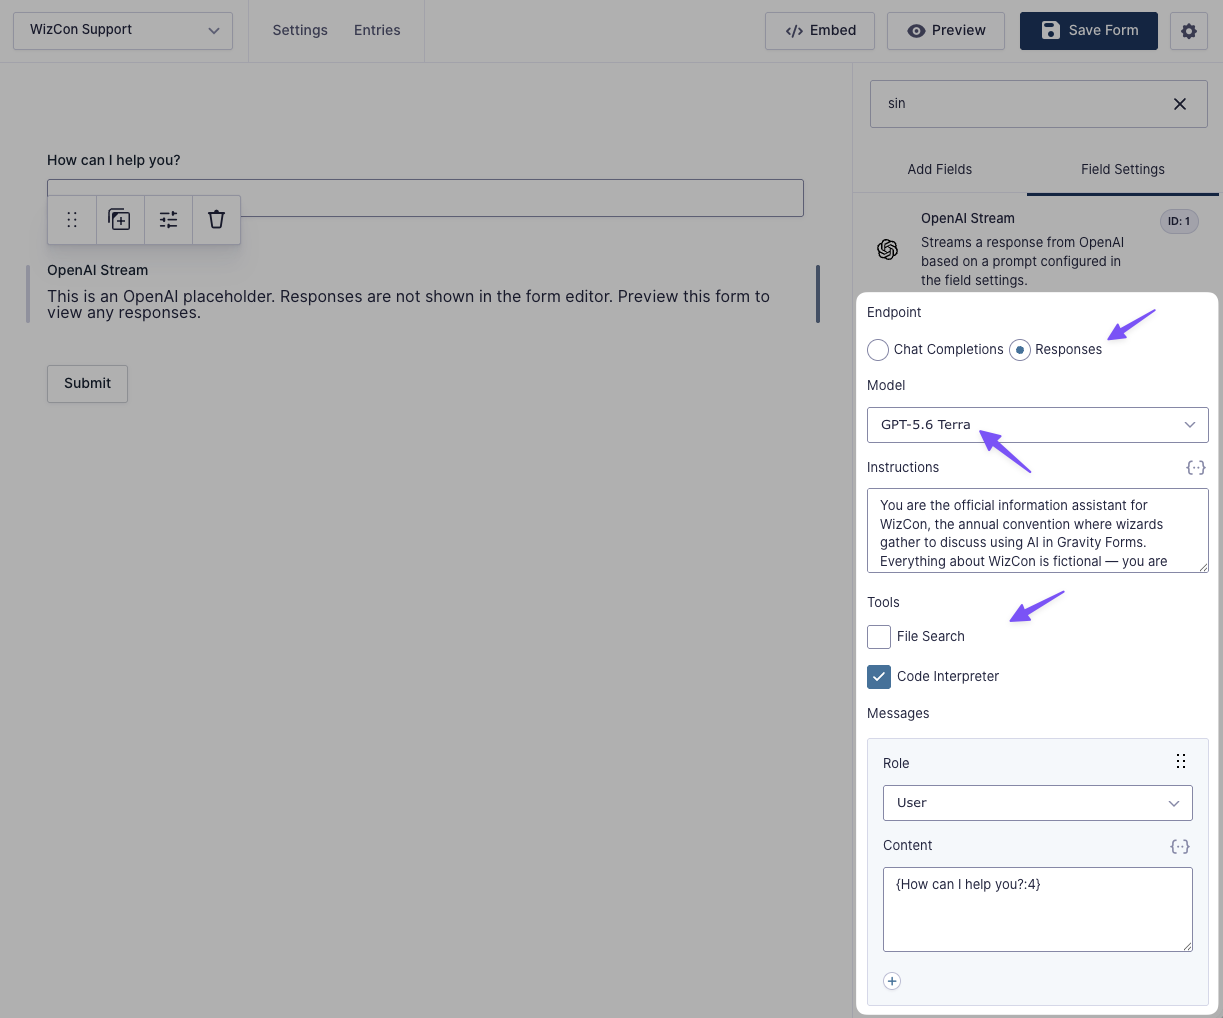The height and width of the screenshot is (1018, 1223).
Task: Duplicate the How can I help you field
Action: click(x=120, y=220)
